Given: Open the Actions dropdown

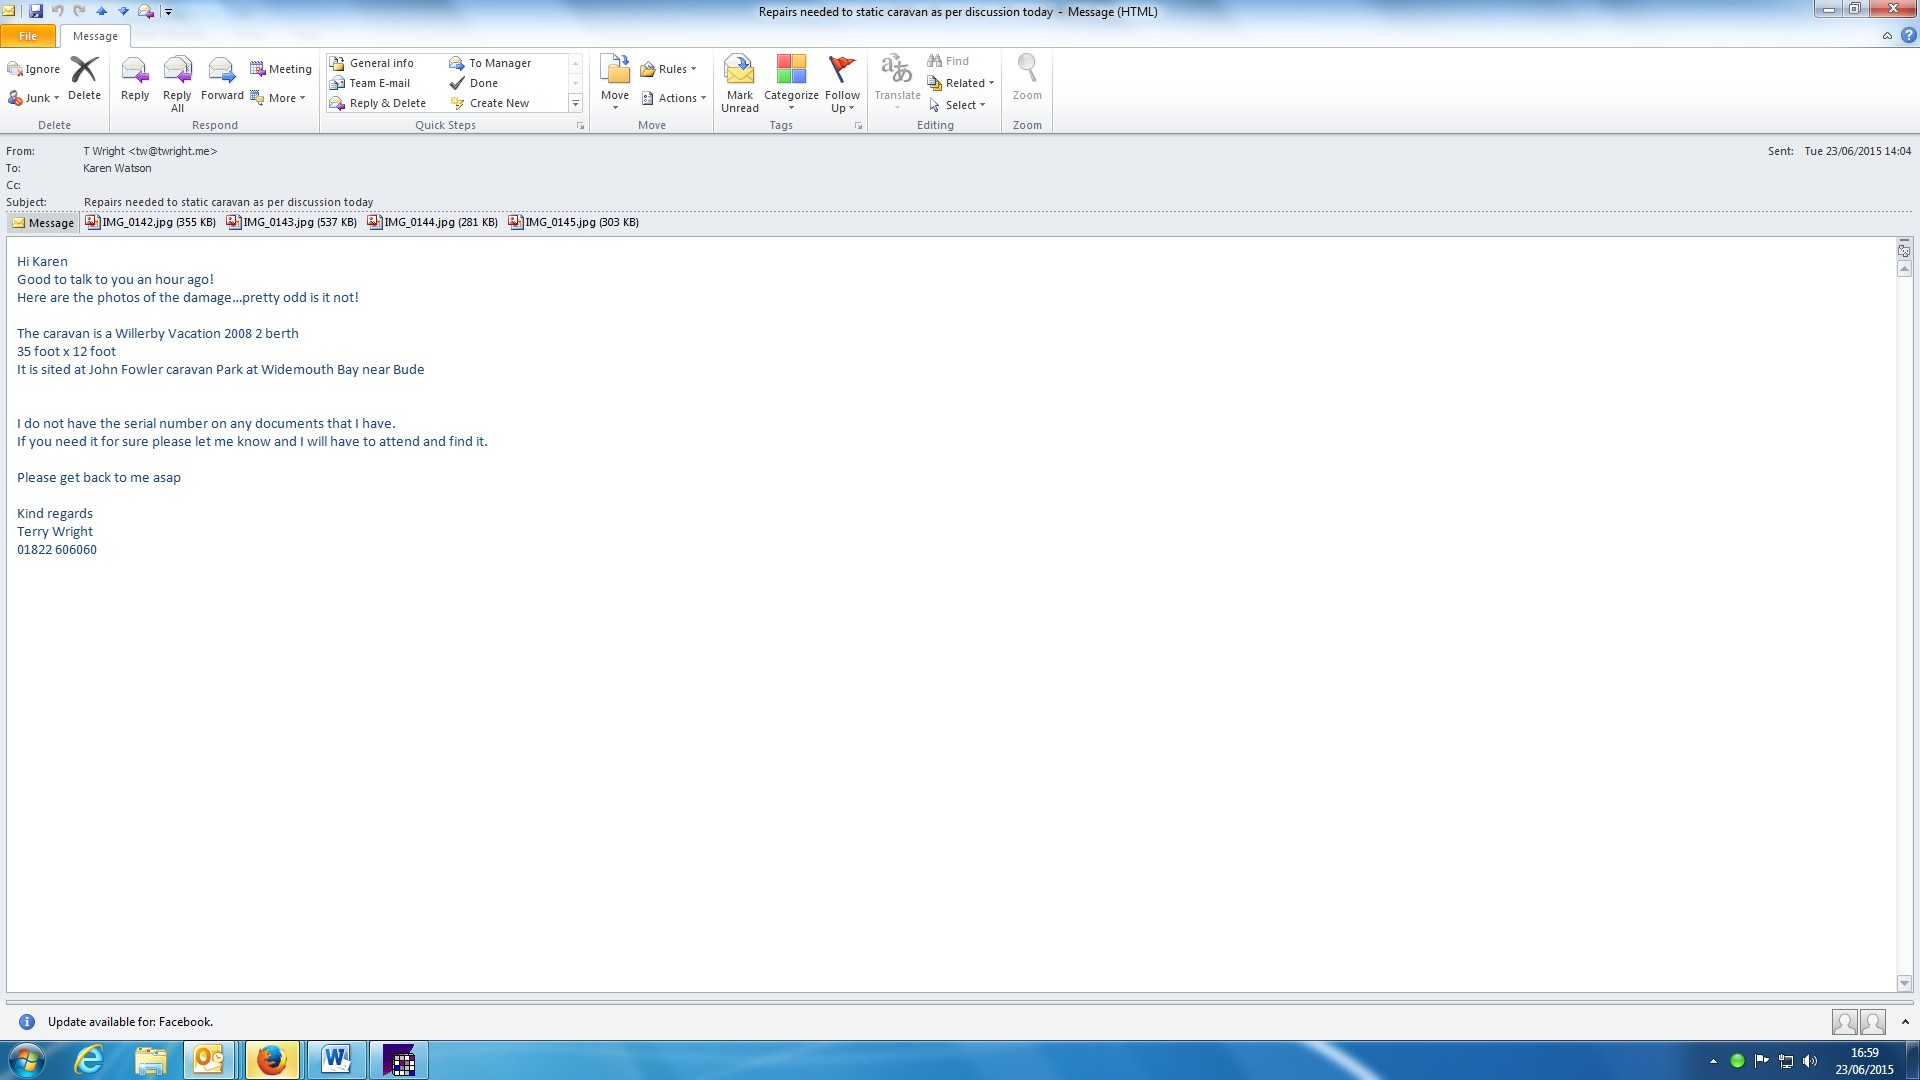Looking at the screenshot, I should point(678,98).
